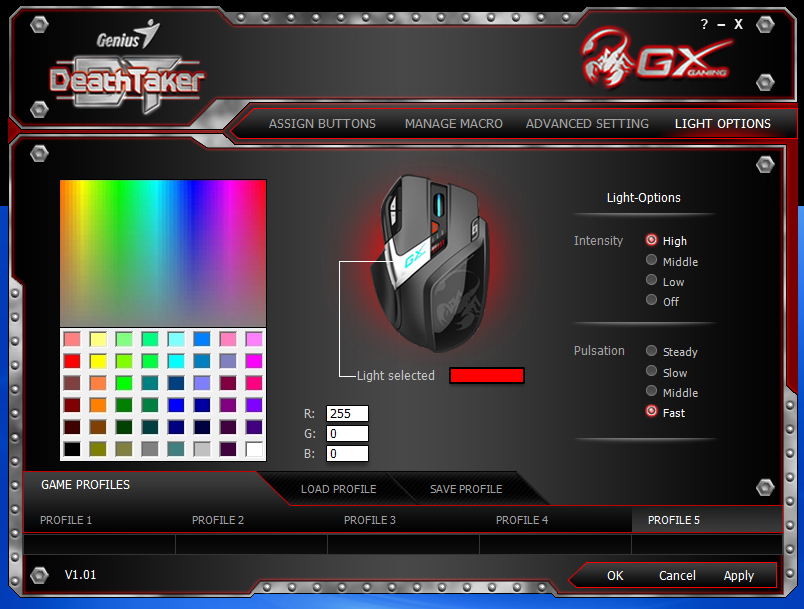804x609 pixels.
Task: Click the red Light selected color box
Action: (487, 376)
